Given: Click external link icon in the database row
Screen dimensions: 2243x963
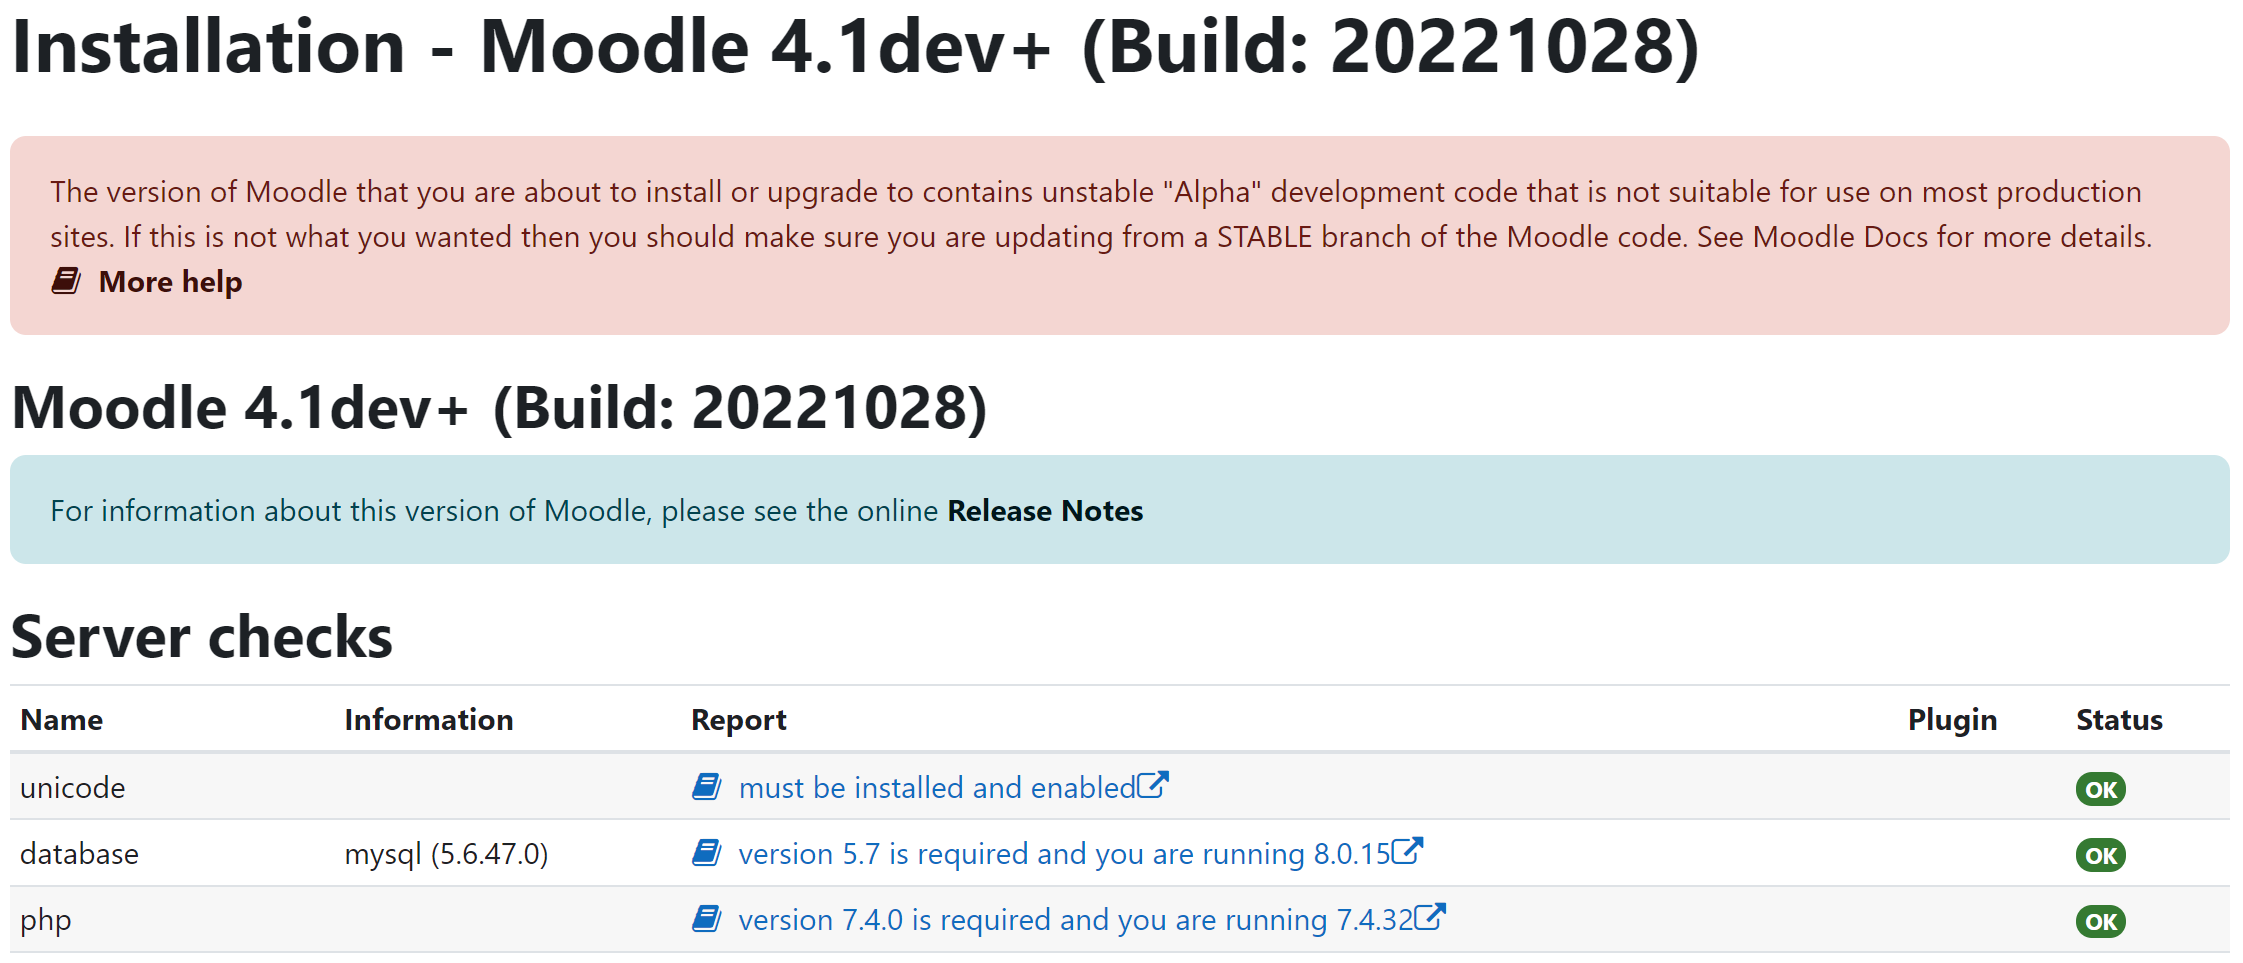Looking at the screenshot, I should pos(1408,851).
